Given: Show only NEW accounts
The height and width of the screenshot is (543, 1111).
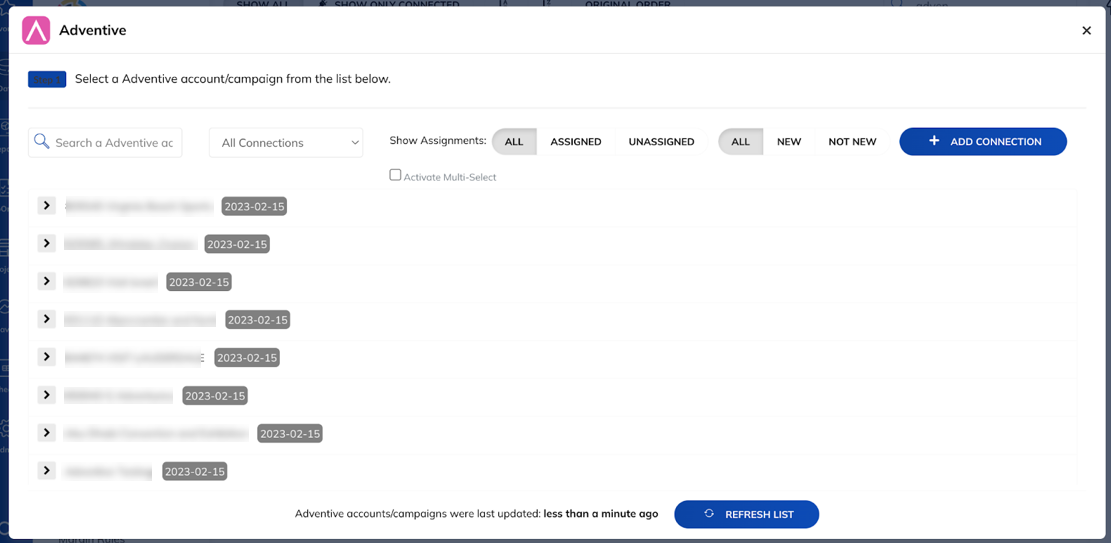Looking at the screenshot, I should 789,142.
